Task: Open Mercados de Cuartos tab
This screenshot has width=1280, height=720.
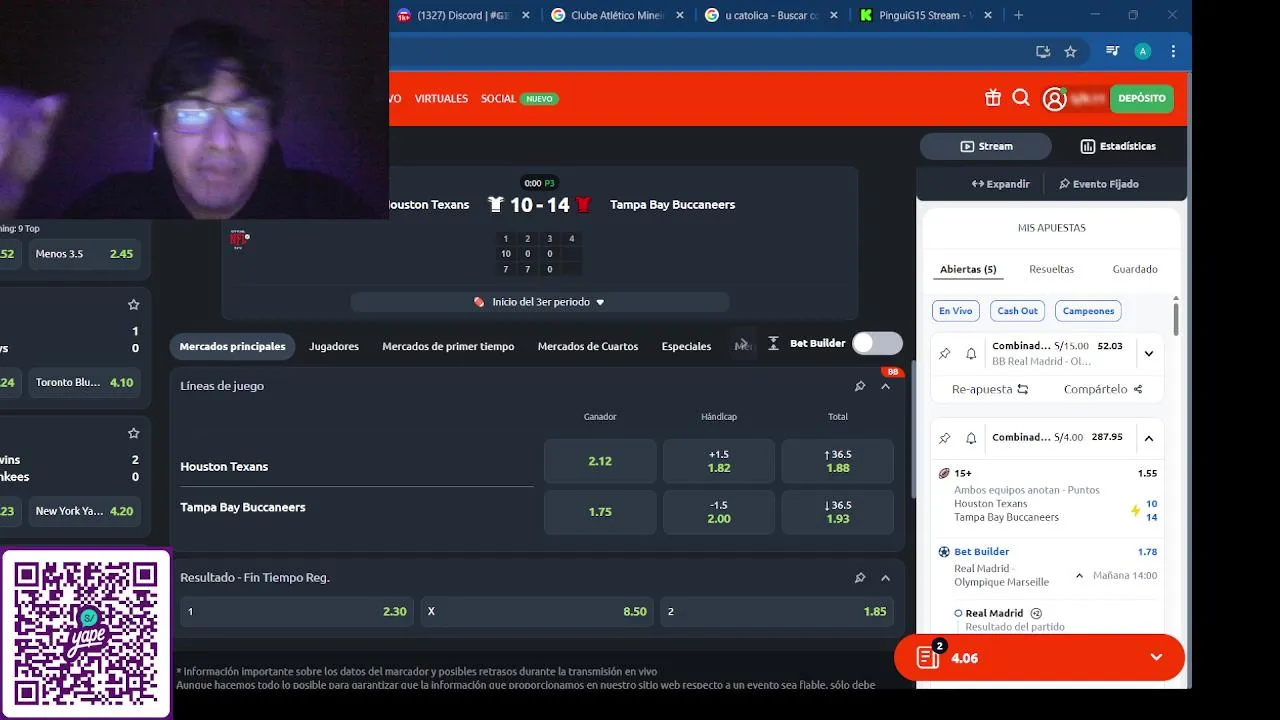Action: [588, 346]
